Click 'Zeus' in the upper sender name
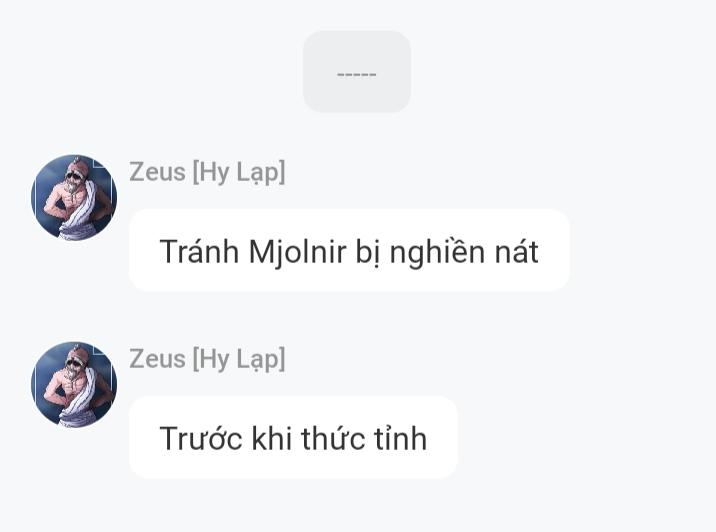The image size is (716, 532). 158,172
